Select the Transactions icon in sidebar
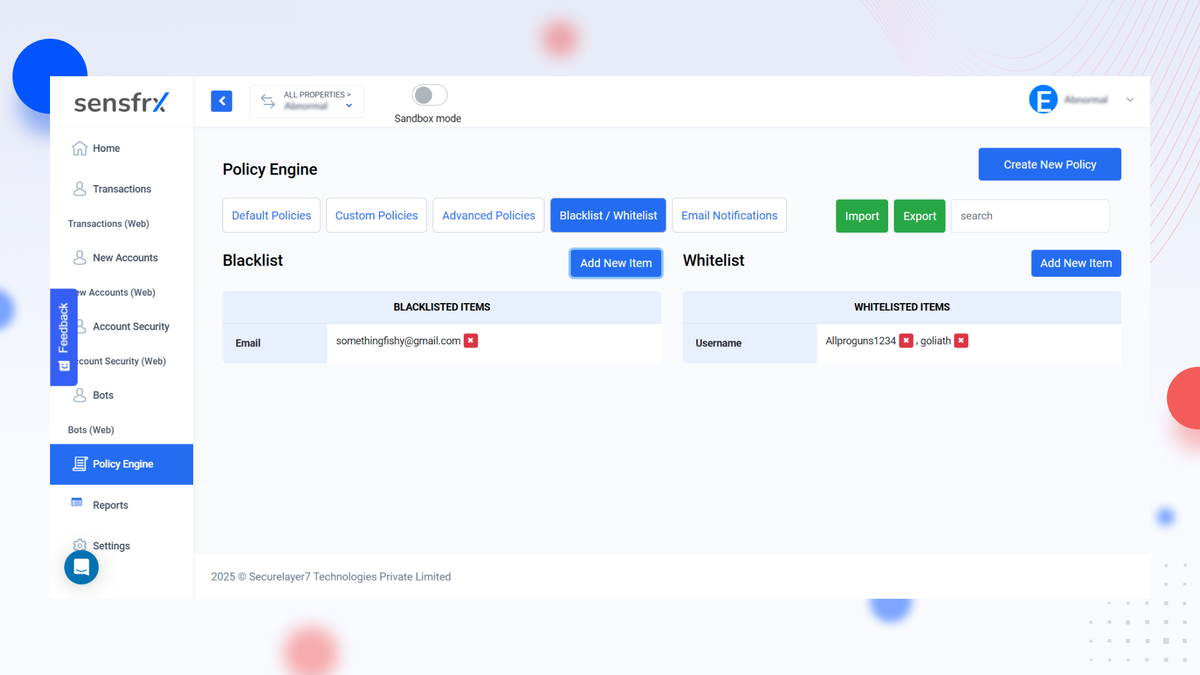Viewport: 1200px width, 675px height. pyautogui.click(x=80, y=188)
